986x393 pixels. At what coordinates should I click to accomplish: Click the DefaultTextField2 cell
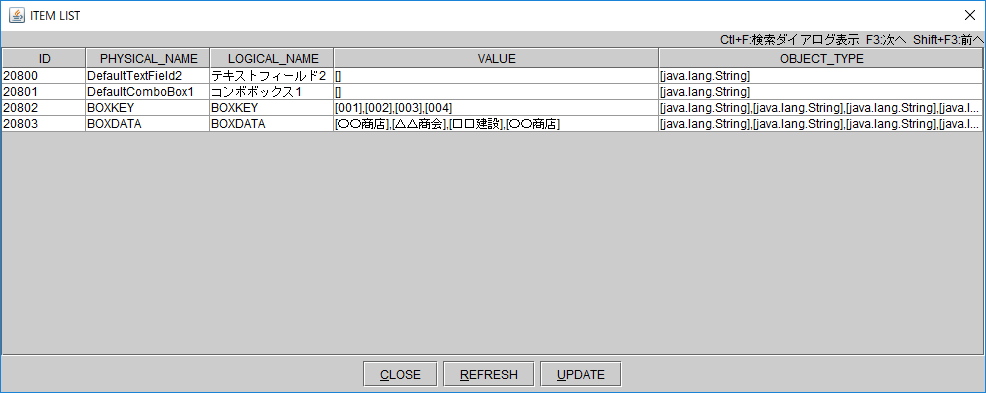pos(148,76)
